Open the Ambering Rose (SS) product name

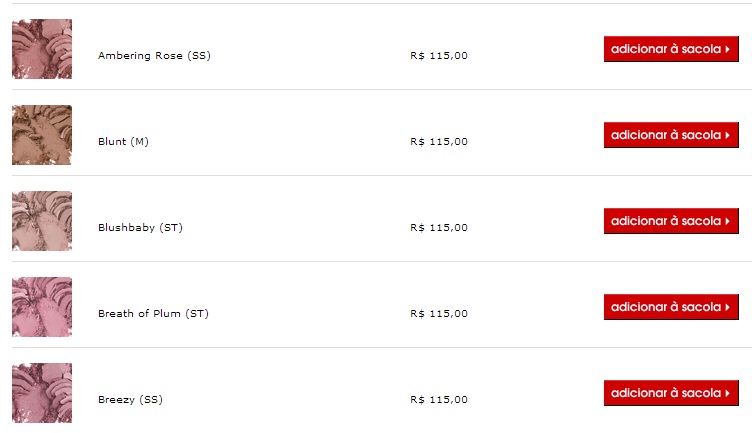[154, 56]
